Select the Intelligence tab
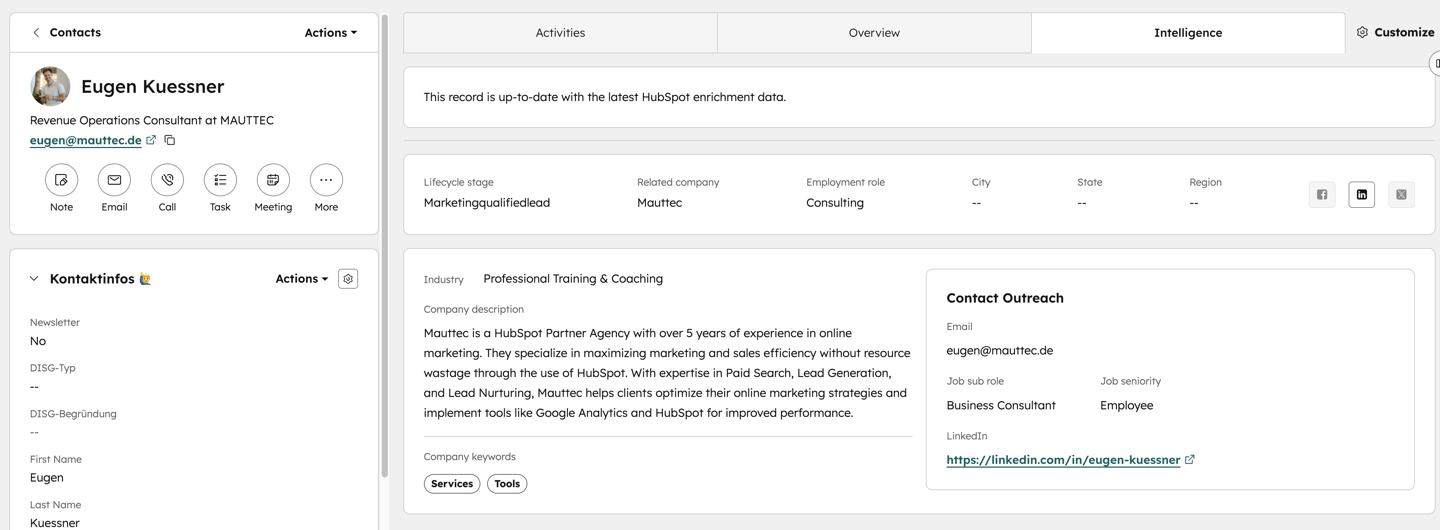The width and height of the screenshot is (1440, 530). coord(1188,33)
